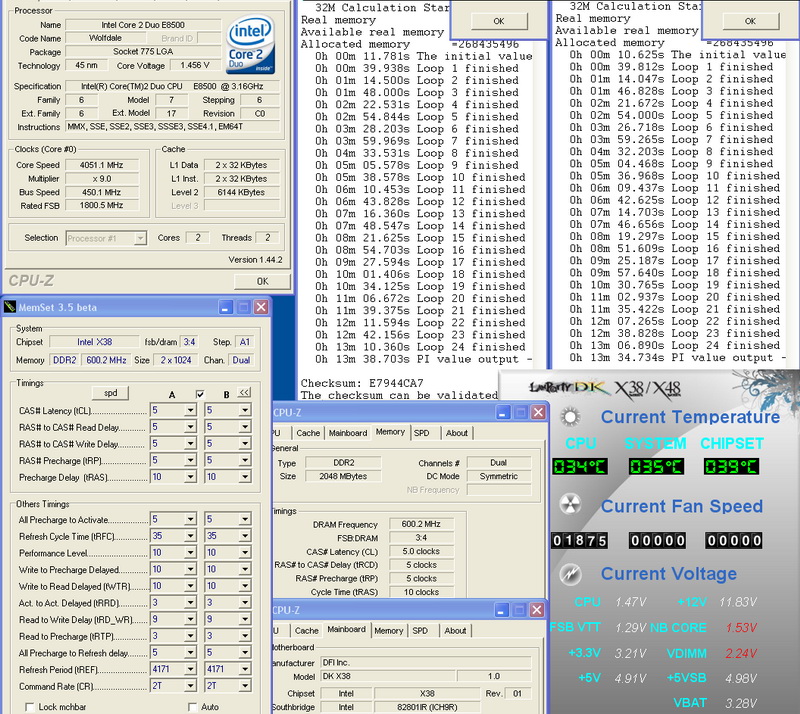Click the MemSet title bar app icon
Viewport: 800px width, 714px height.
(x=10, y=307)
